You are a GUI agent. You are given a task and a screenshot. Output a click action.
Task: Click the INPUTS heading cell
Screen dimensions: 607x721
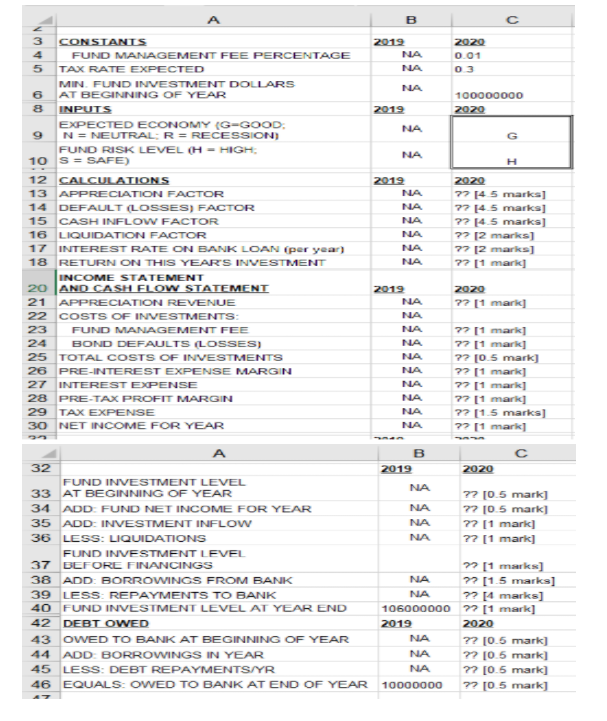[213, 109]
